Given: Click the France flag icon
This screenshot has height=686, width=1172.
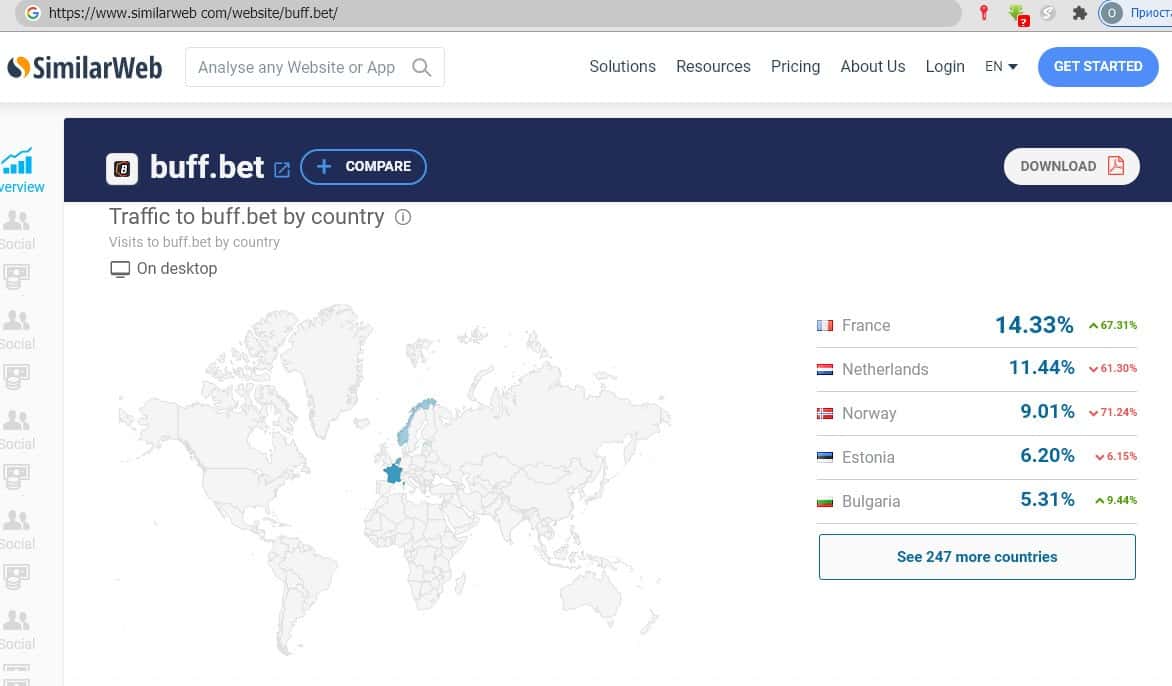Looking at the screenshot, I should pos(824,326).
